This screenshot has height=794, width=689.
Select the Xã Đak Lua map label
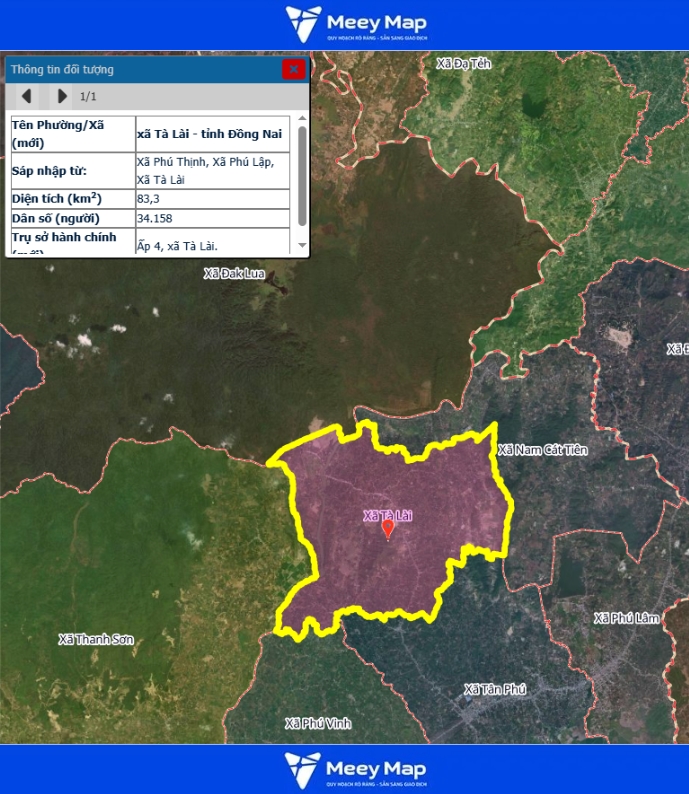[x=235, y=273]
